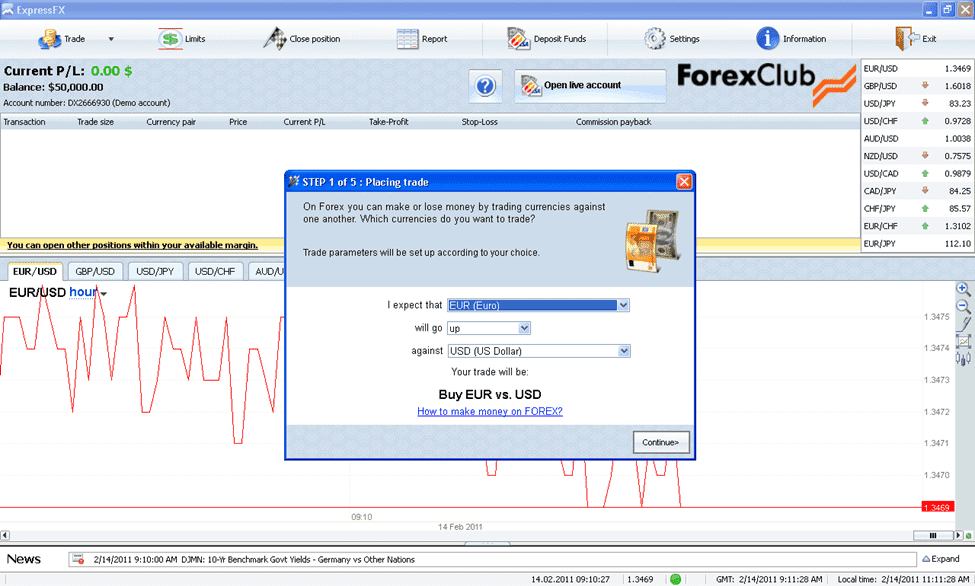Click the chart zoom in magnifier

[963, 289]
